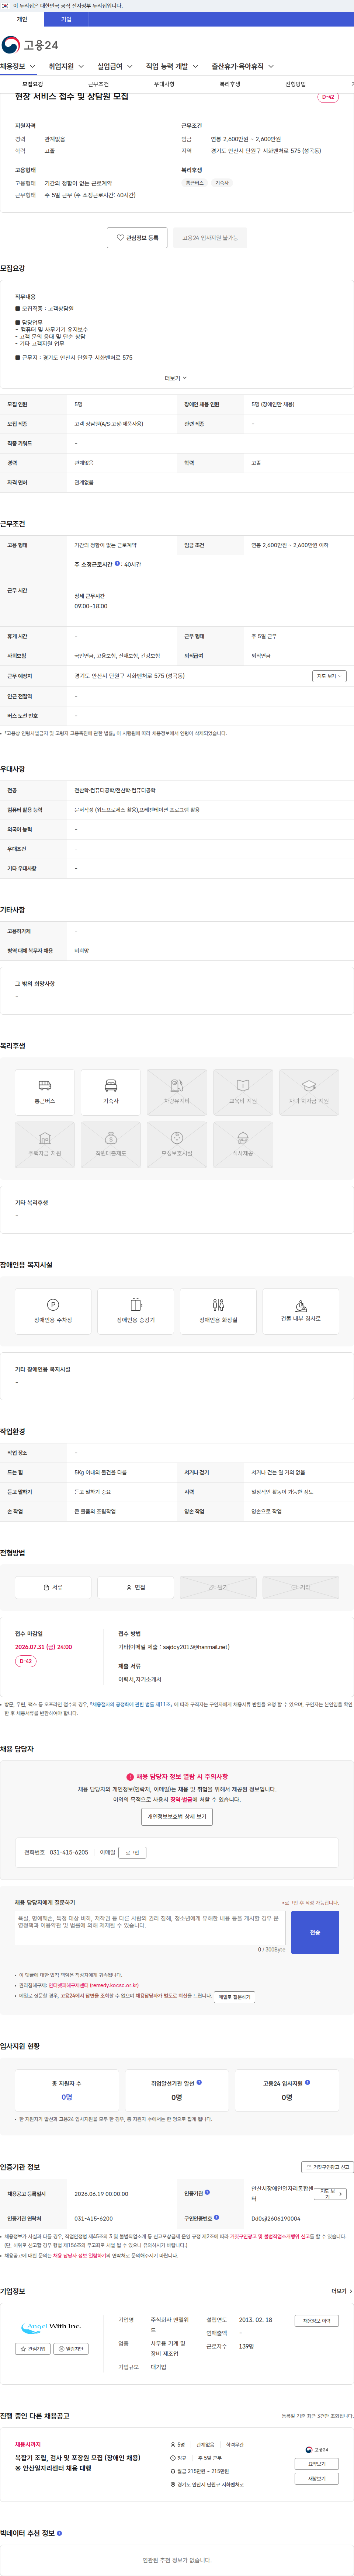This screenshot has width=354, height=2576.
Task: Open the 지도 보기 dropdown for work location
Action: pyautogui.click(x=329, y=676)
